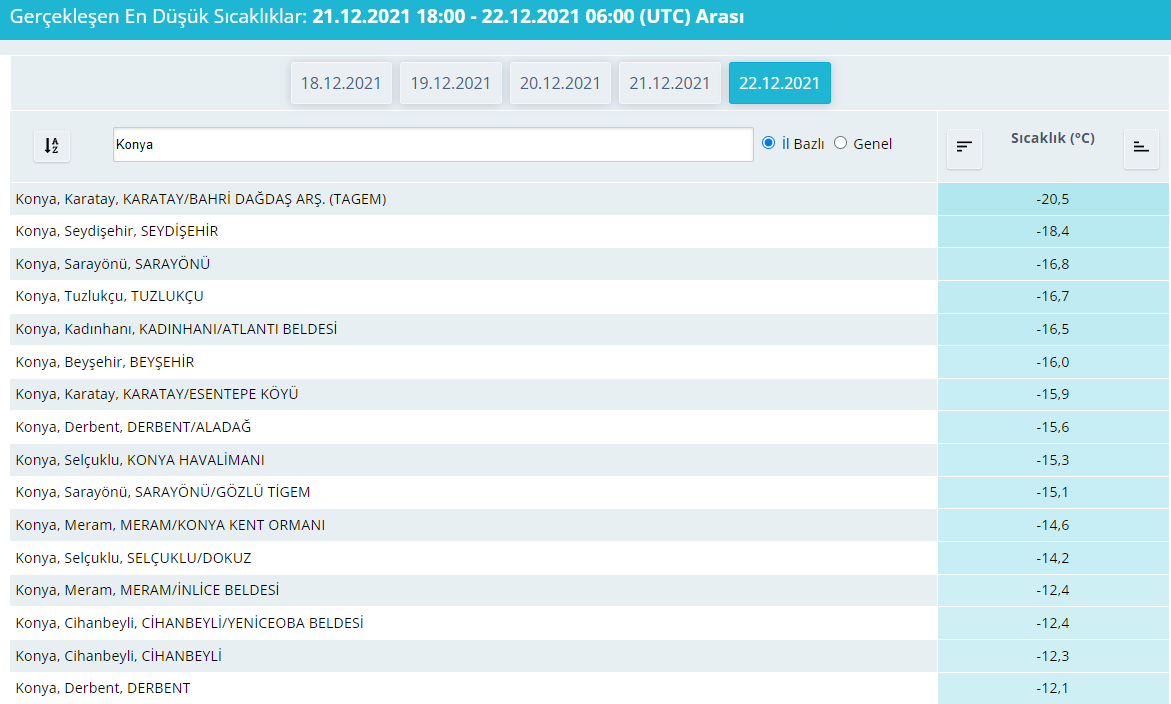This screenshot has height=704, width=1171.
Task: Open the 19.12.2021 date tab
Action: 451,83
